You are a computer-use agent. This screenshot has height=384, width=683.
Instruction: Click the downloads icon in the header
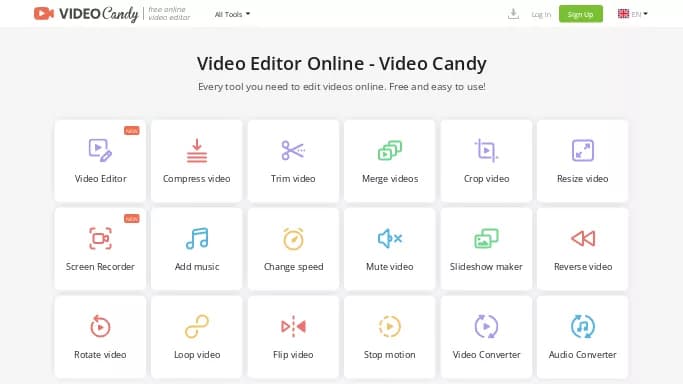513,14
